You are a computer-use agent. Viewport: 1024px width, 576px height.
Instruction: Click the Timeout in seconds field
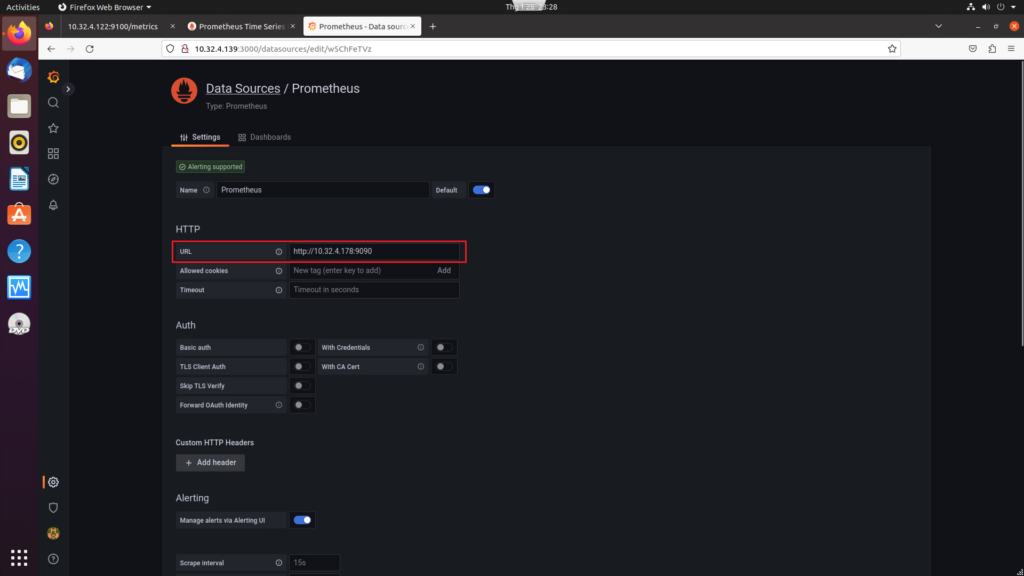(x=374, y=290)
